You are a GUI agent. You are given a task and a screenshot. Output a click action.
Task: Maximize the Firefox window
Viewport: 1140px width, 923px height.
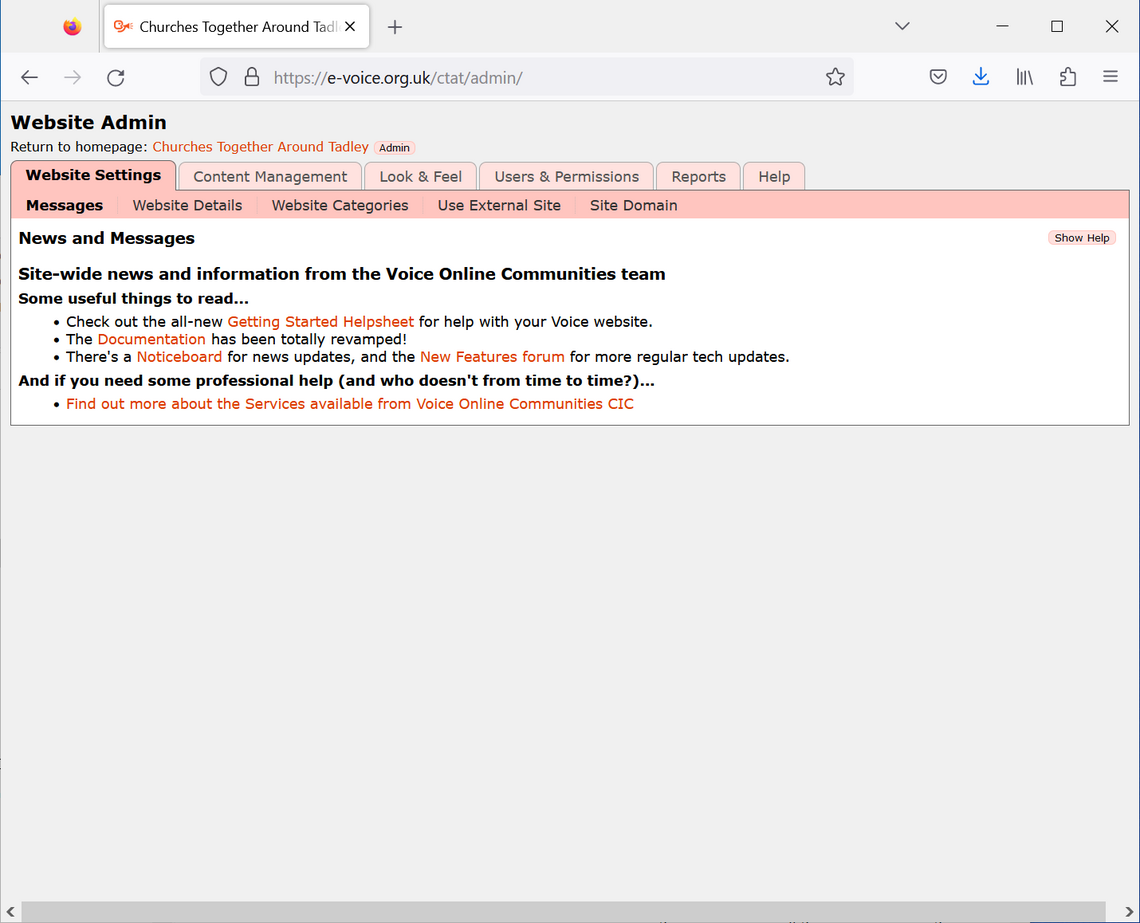(x=1057, y=26)
